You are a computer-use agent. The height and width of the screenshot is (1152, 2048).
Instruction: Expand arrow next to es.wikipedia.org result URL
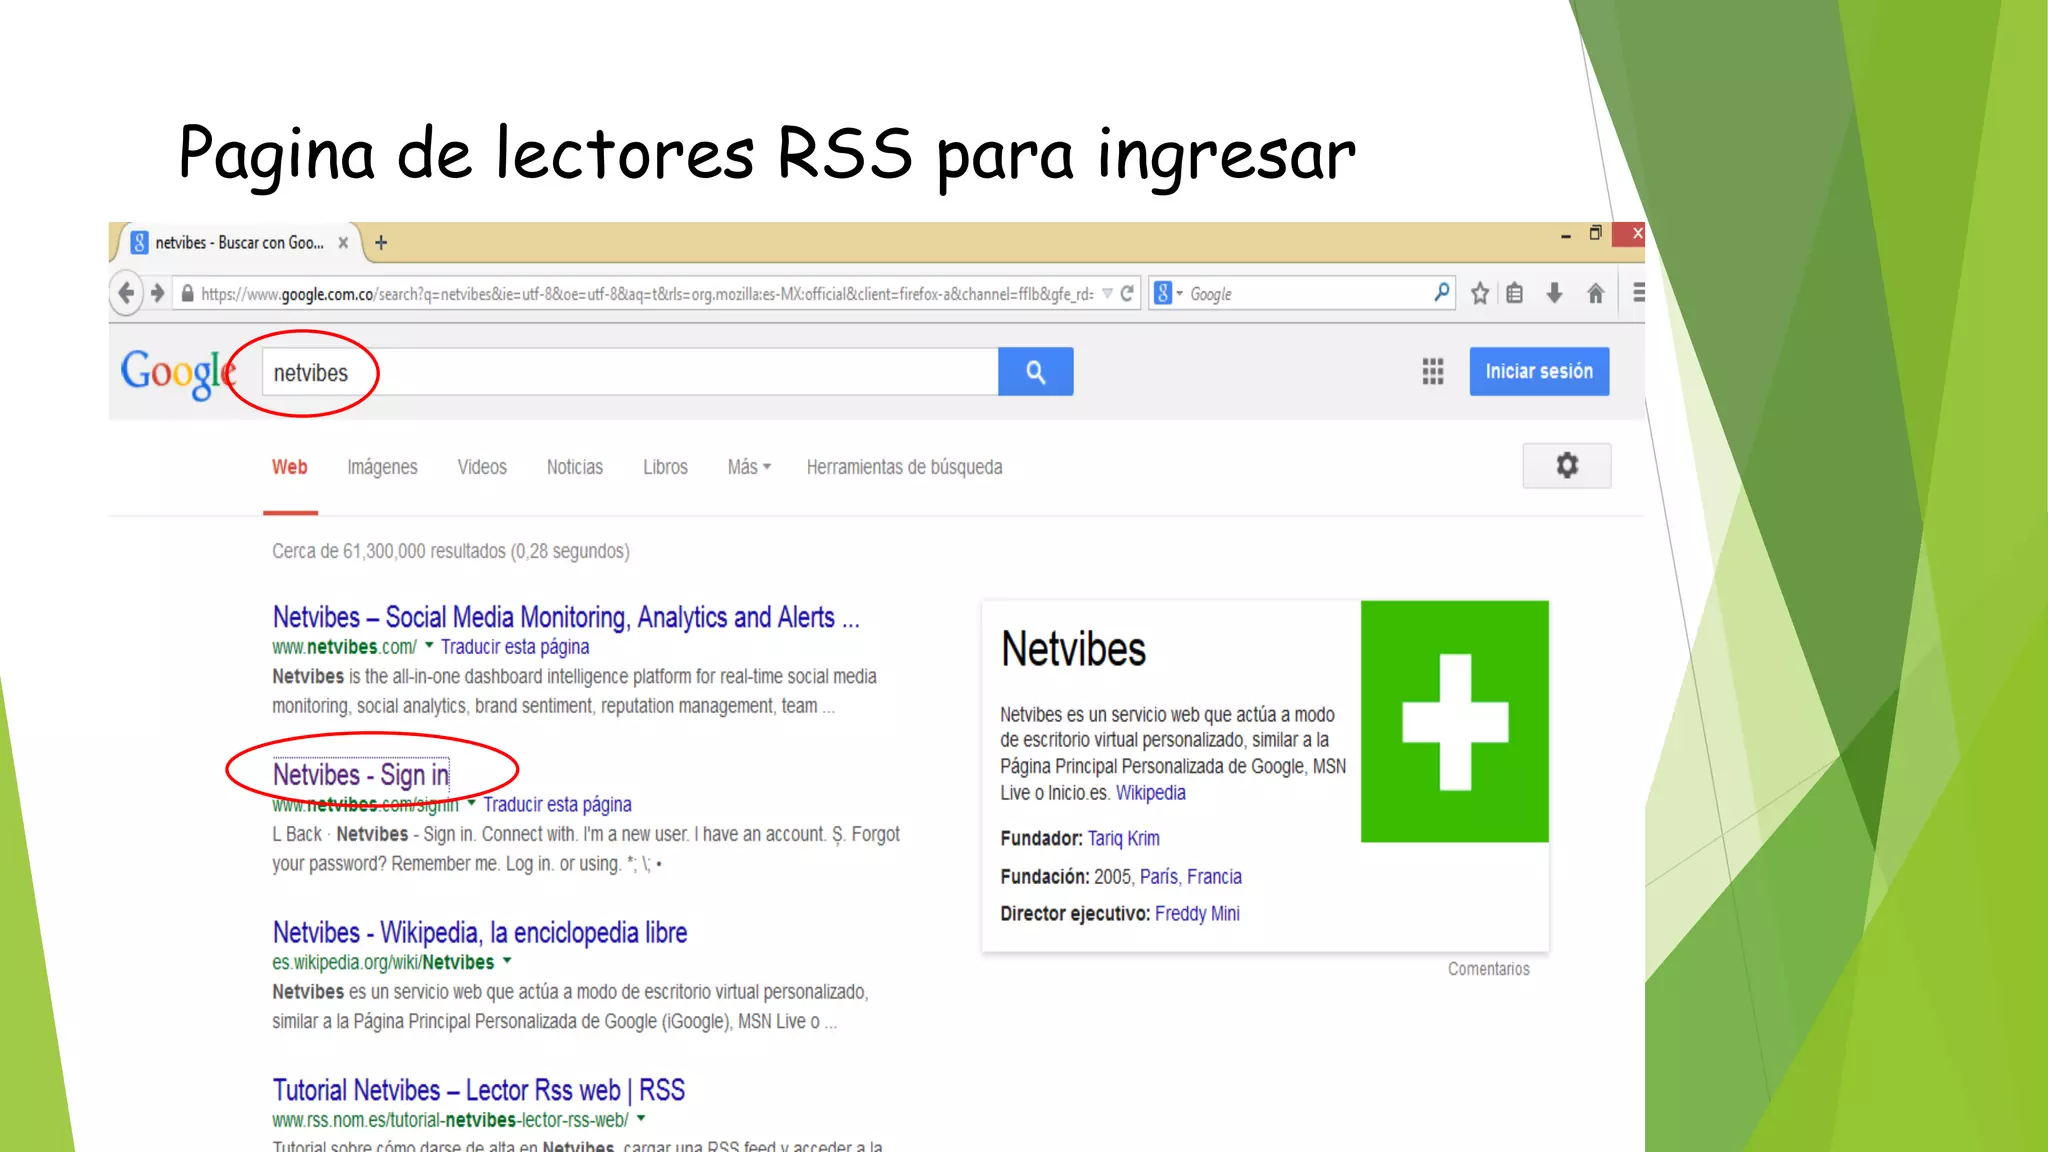point(507,961)
